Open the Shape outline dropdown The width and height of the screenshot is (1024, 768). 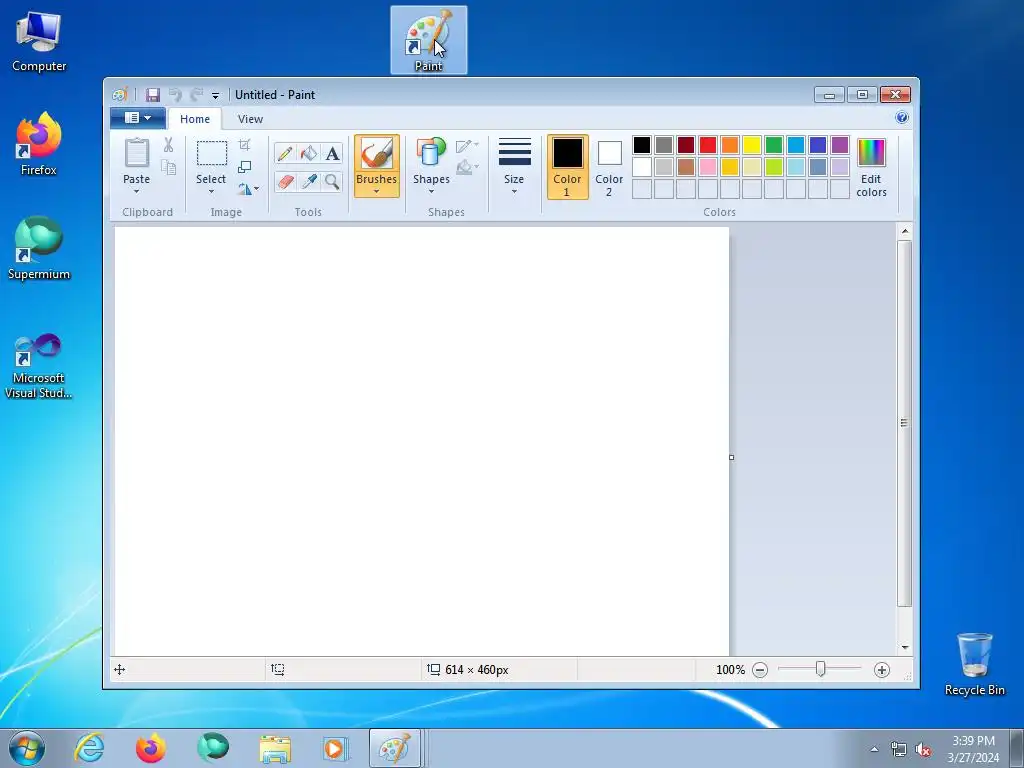tap(467, 146)
